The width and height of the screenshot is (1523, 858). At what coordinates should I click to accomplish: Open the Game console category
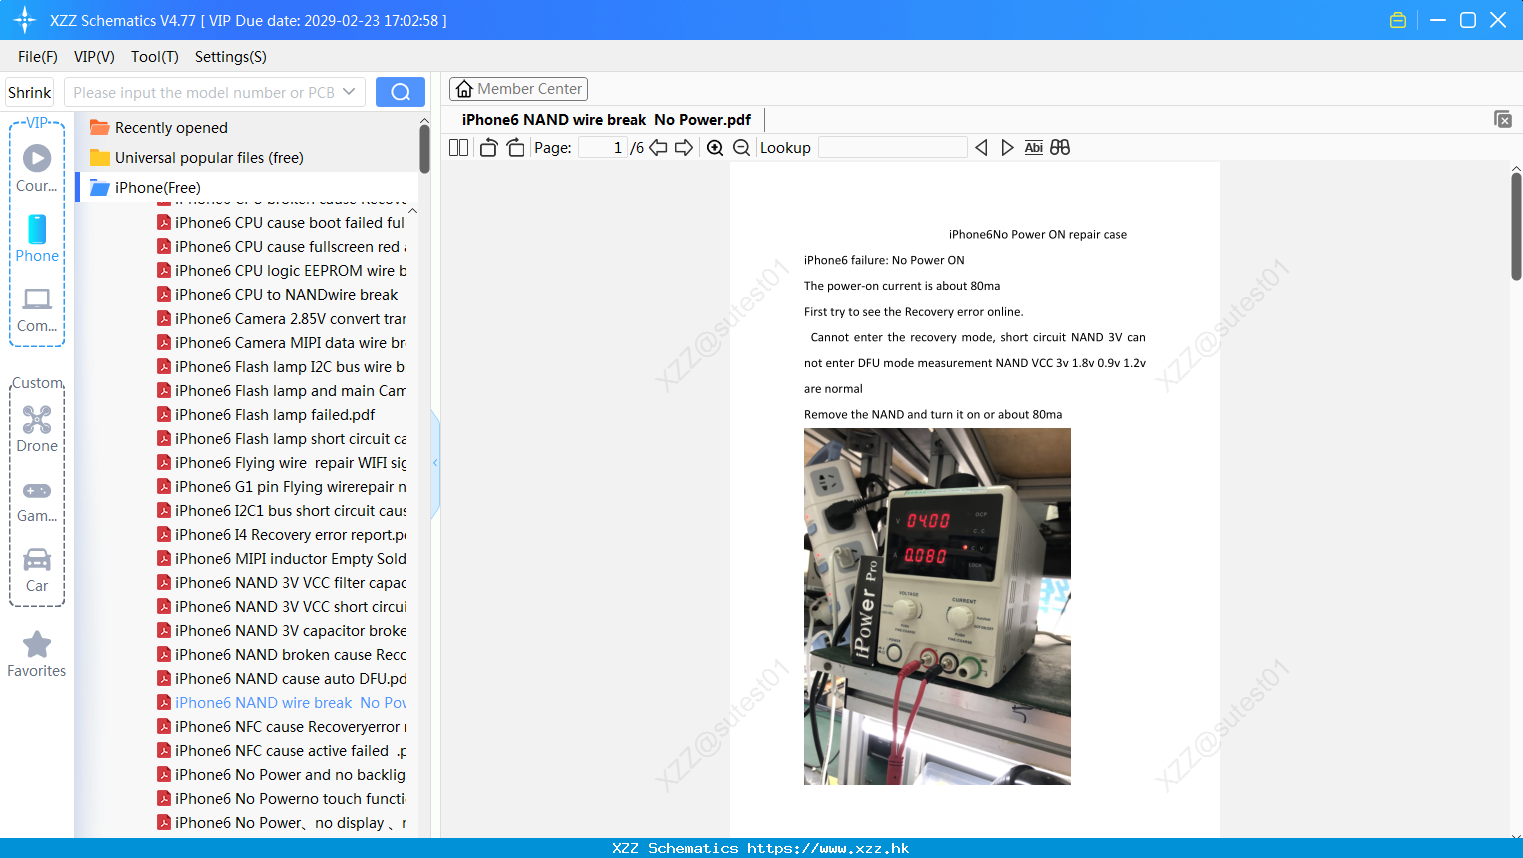click(37, 500)
